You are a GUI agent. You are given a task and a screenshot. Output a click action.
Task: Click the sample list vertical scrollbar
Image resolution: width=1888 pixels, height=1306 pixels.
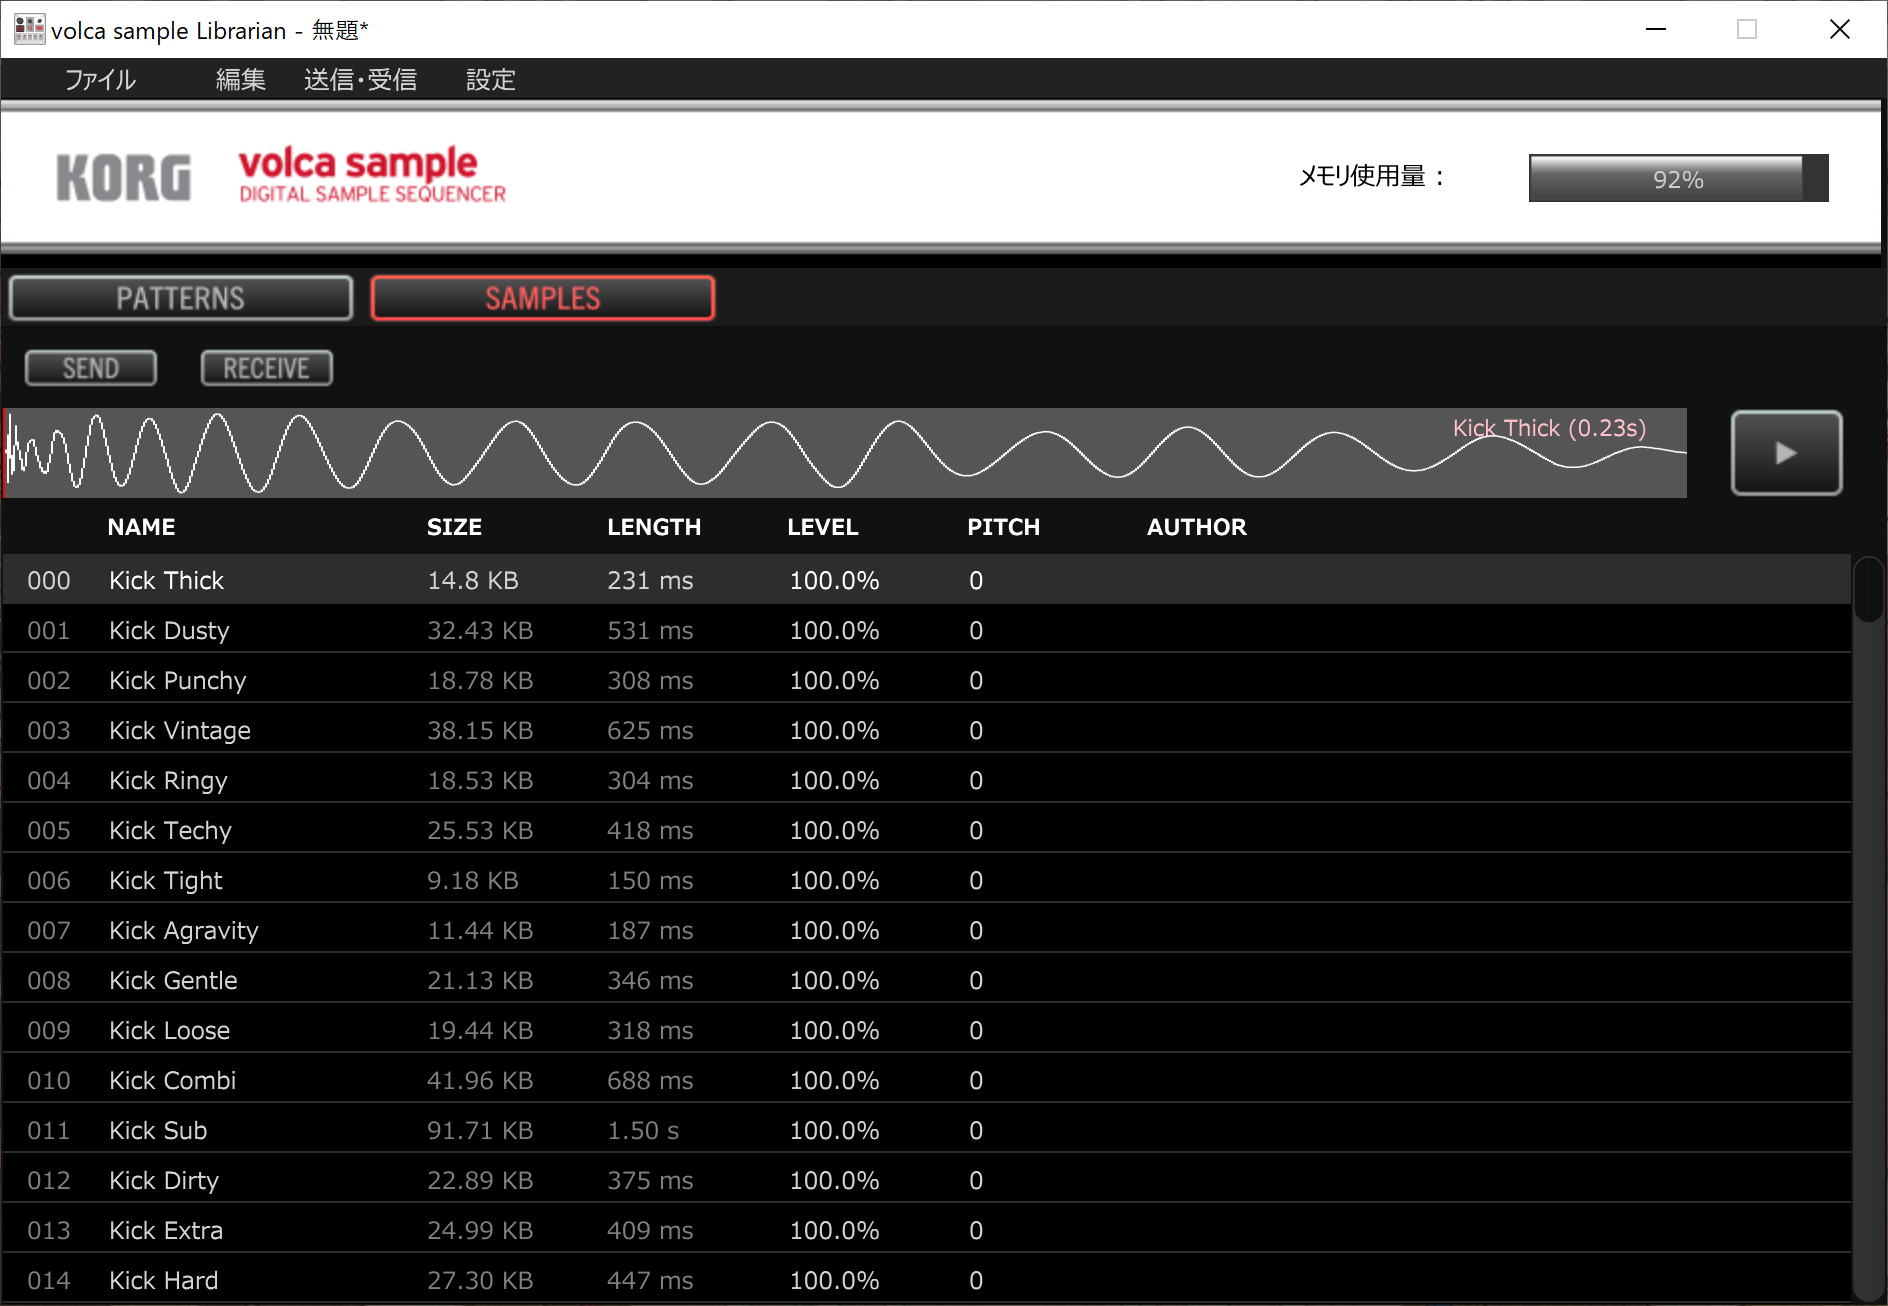click(x=1868, y=930)
